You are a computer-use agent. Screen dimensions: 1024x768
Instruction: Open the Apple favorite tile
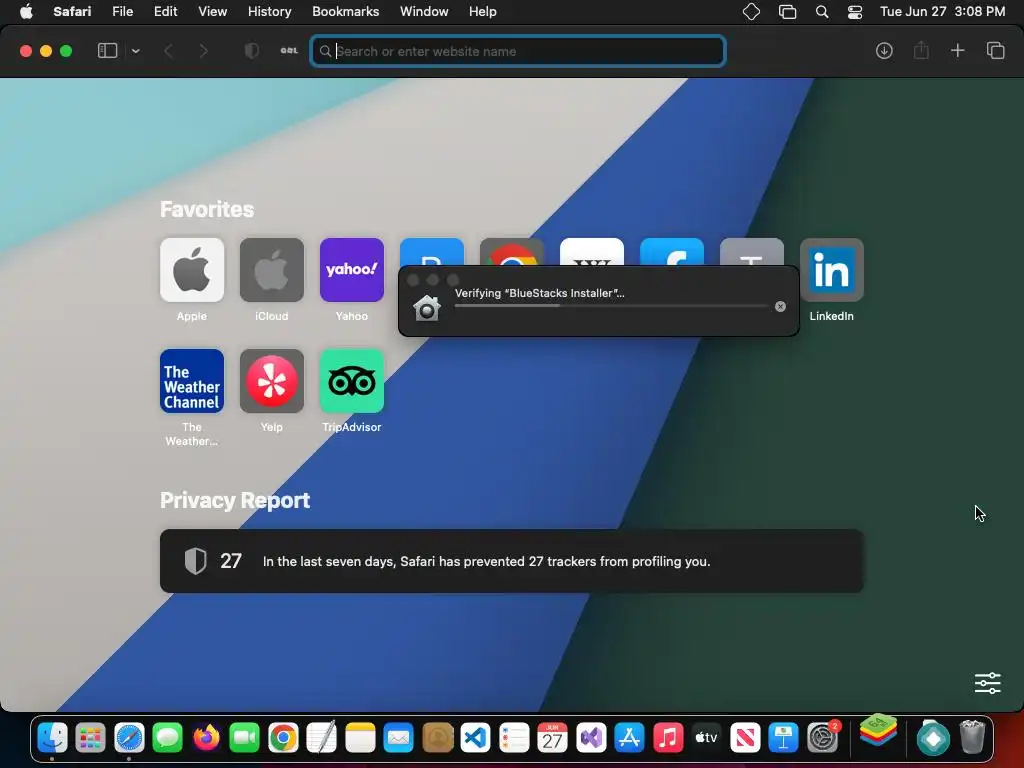pos(192,270)
